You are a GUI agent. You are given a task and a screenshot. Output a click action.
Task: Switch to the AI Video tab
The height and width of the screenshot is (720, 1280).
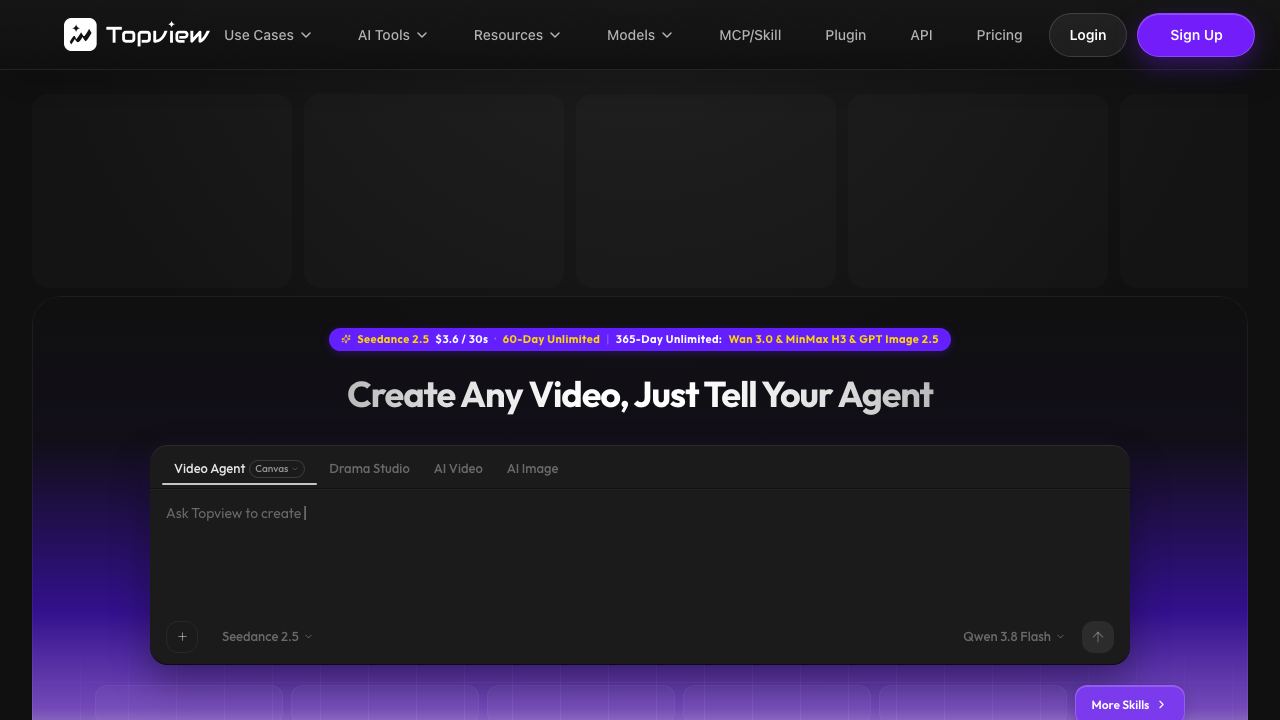pos(458,468)
